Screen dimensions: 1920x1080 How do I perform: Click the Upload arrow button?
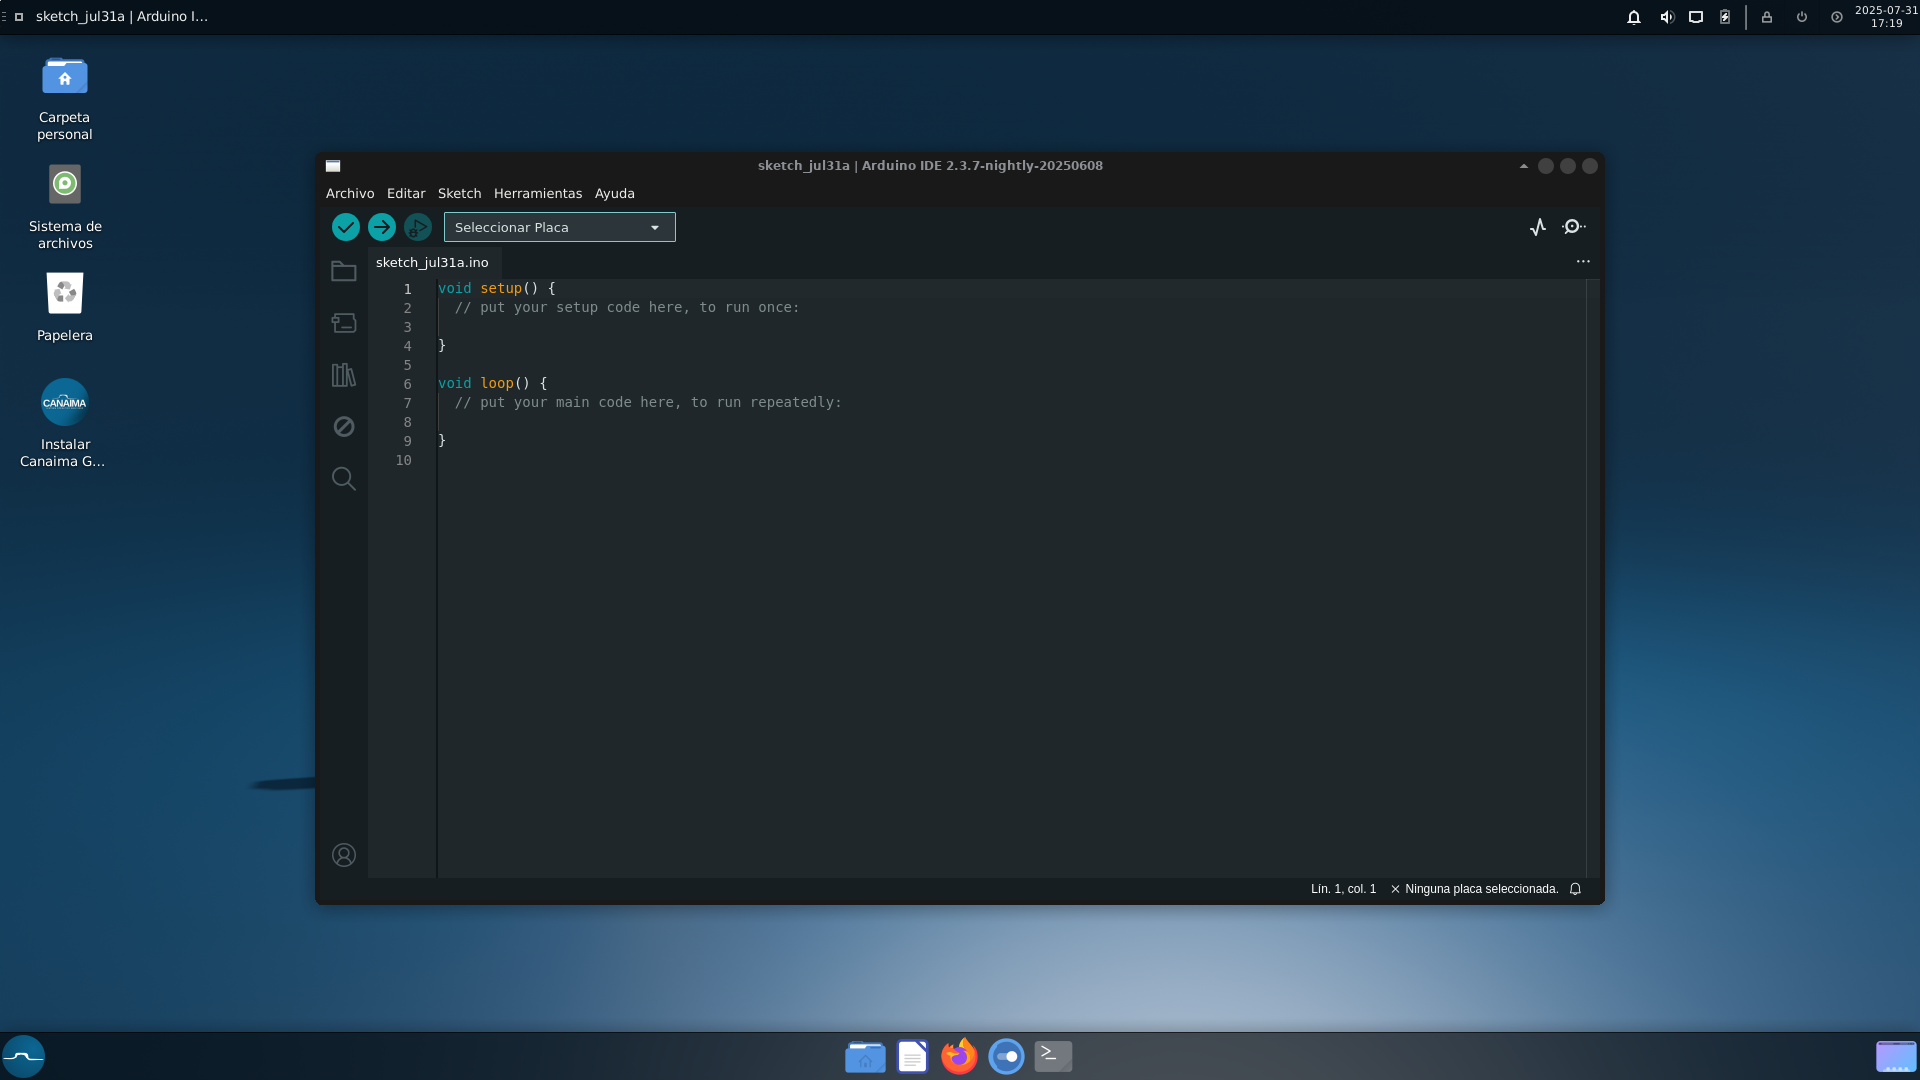(381, 227)
